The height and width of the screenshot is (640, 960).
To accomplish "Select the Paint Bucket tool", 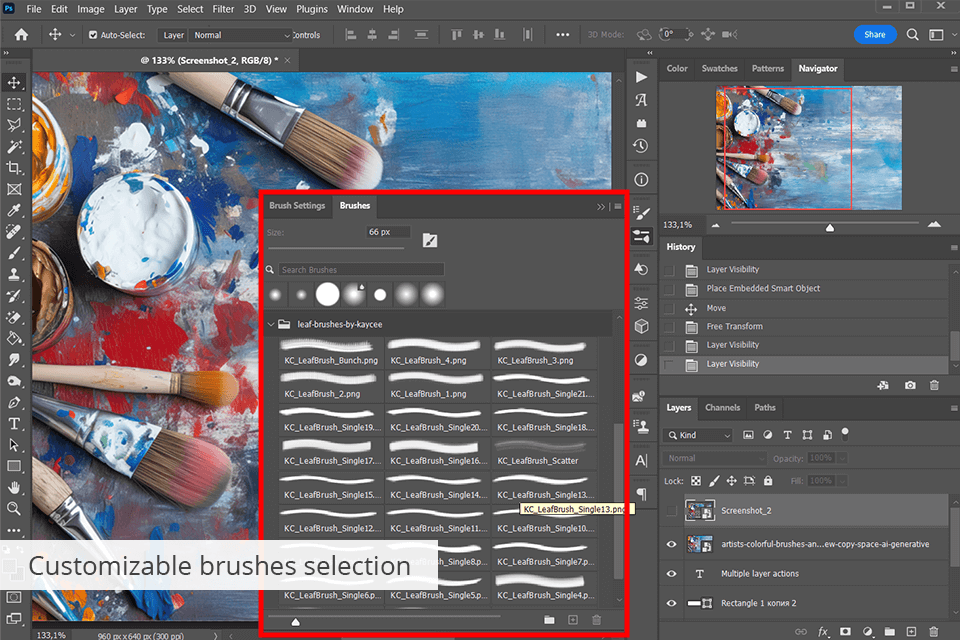I will coord(13,339).
